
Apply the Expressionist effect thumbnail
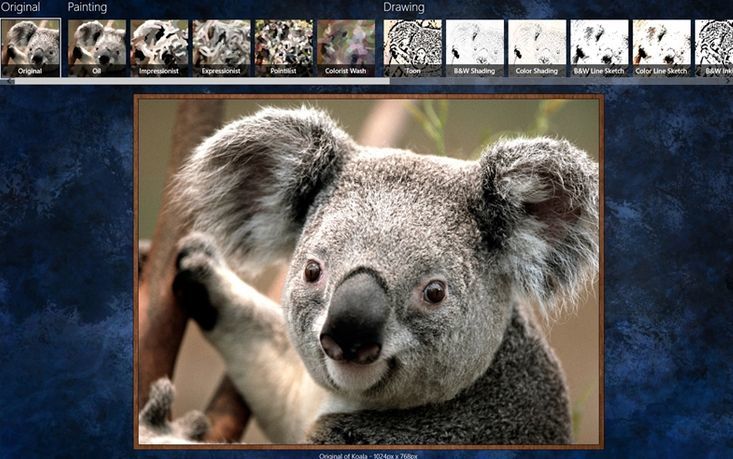tap(222, 48)
